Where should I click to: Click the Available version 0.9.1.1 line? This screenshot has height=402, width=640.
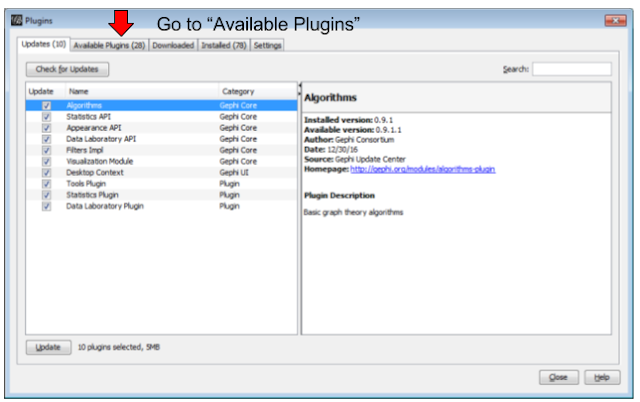tap(353, 130)
